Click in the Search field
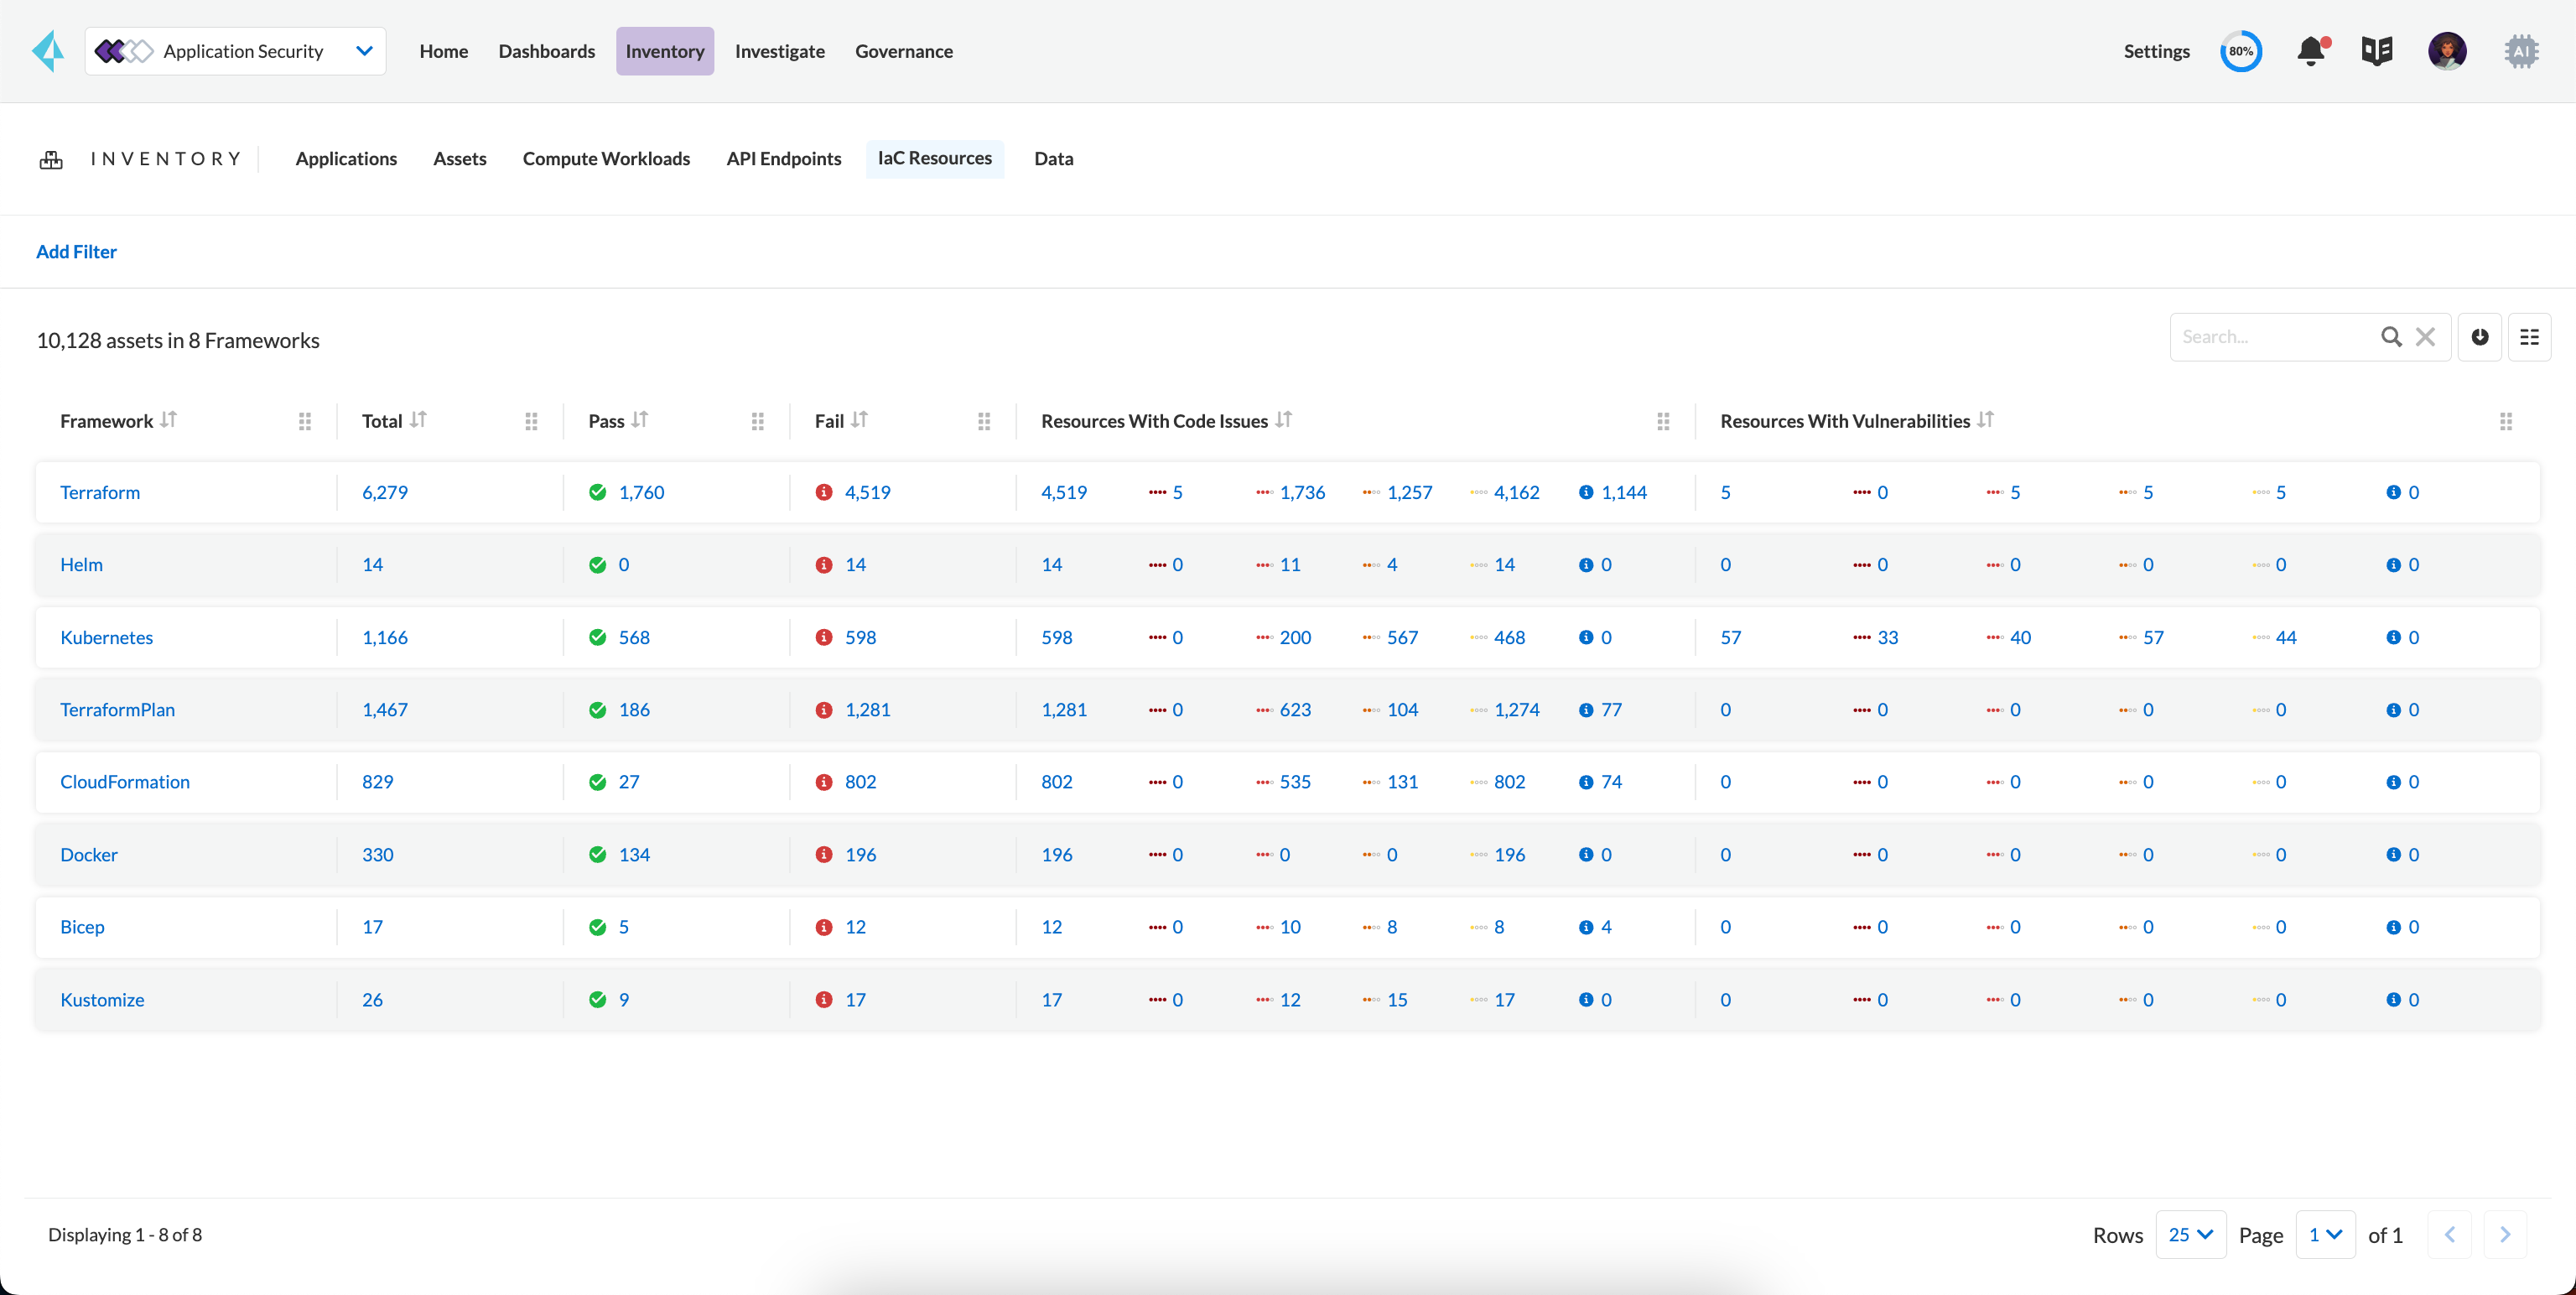This screenshot has height=1295, width=2576. 2275,337
